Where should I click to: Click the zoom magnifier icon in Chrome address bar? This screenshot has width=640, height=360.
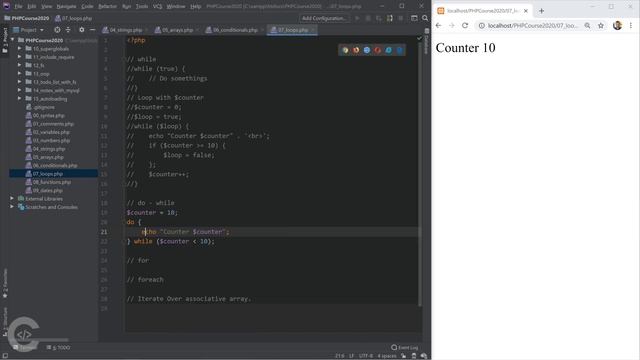point(587,25)
